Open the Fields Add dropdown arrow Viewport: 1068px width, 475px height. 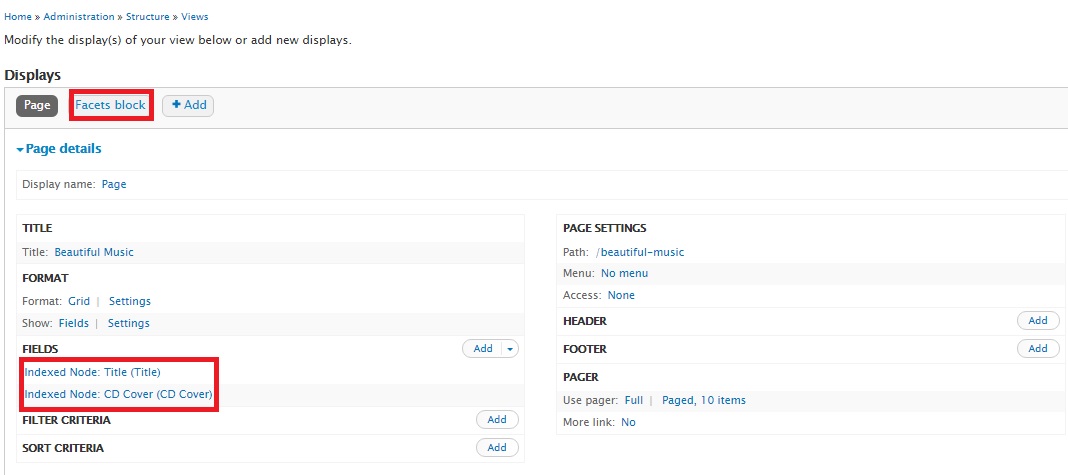click(x=510, y=348)
